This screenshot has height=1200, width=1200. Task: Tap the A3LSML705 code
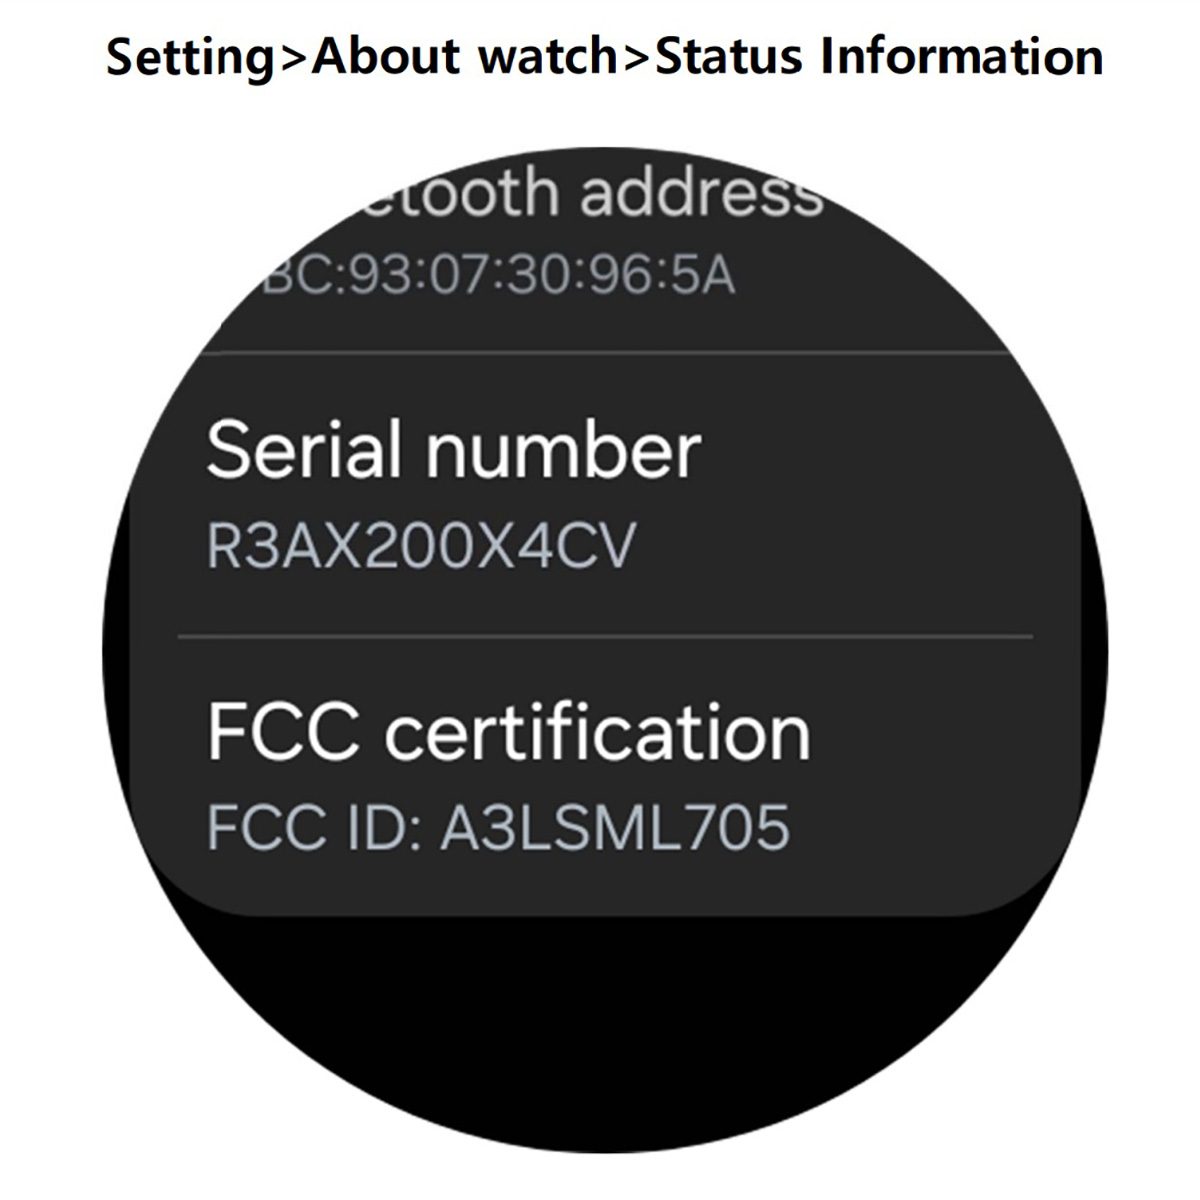[x=614, y=828]
